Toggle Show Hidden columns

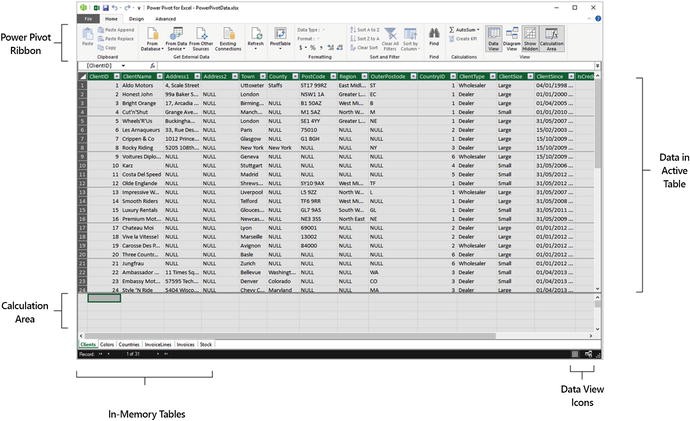pos(530,39)
